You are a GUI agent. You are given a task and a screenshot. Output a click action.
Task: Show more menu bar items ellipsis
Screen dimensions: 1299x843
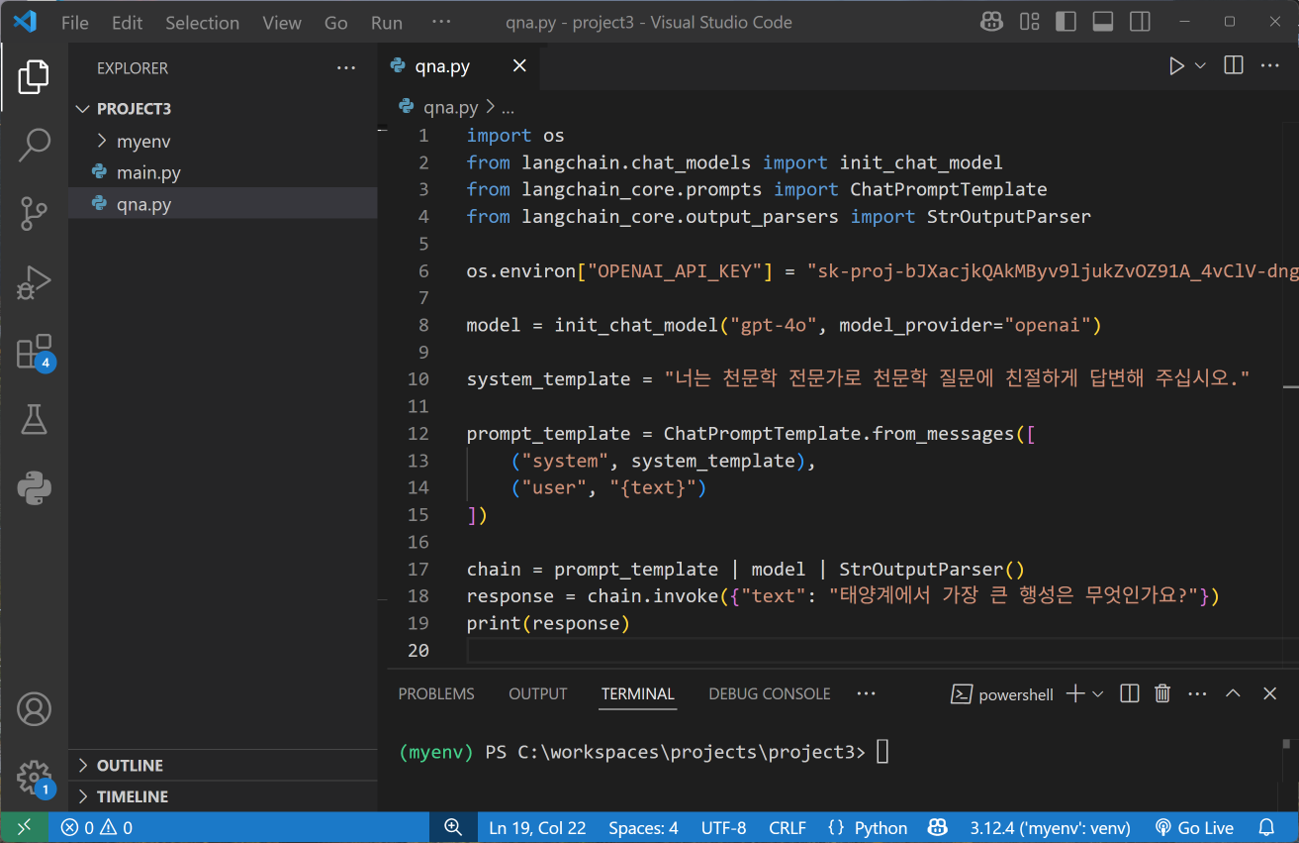tap(441, 22)
